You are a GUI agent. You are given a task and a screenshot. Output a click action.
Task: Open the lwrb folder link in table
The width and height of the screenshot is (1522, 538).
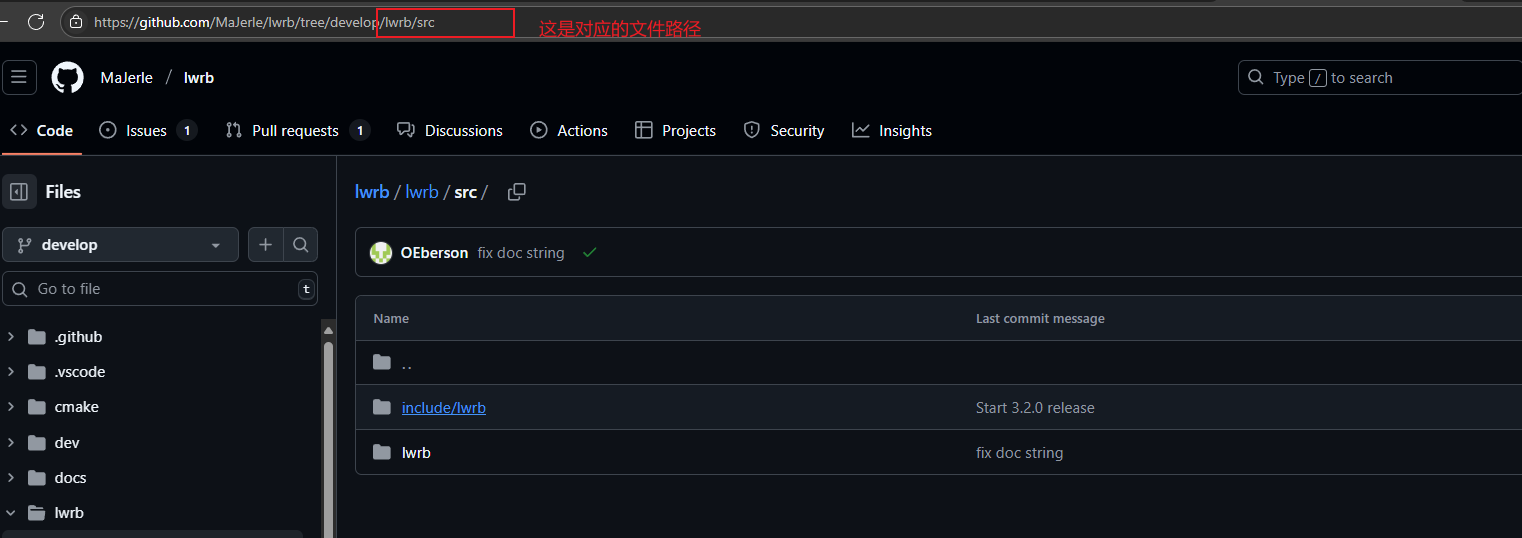pyautogui.click(x=416, y=453)
